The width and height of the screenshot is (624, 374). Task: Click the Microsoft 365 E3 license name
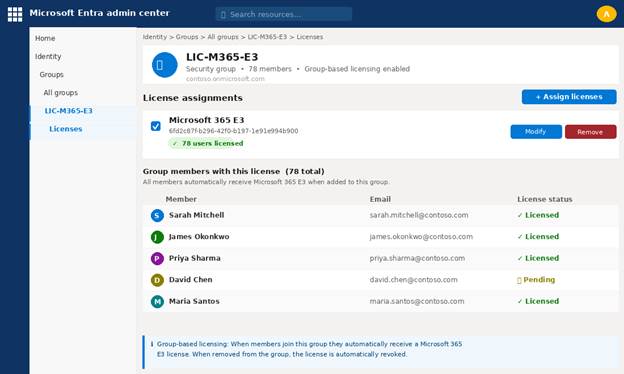click(x=206, y=120)
